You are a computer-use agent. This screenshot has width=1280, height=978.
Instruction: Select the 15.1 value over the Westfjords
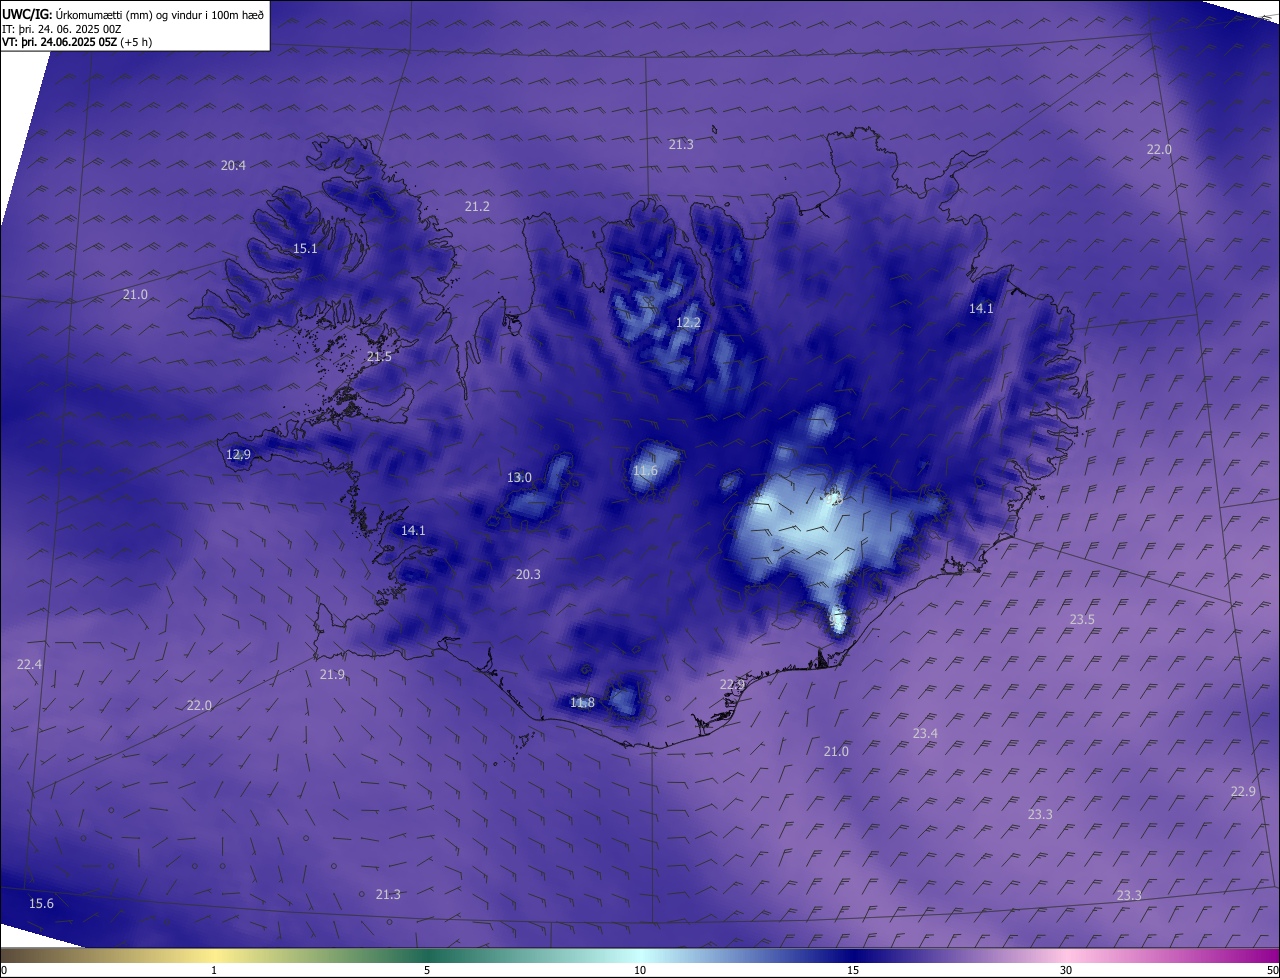click(305, 248)
